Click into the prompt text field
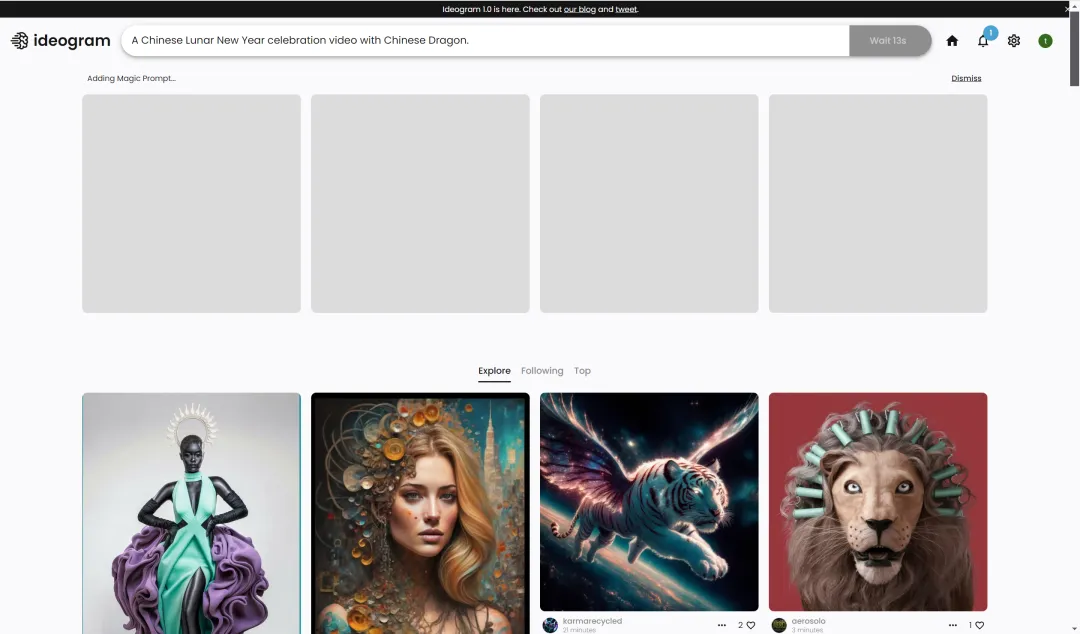This screenshot has width=1080, height=634. click(485, 41)
